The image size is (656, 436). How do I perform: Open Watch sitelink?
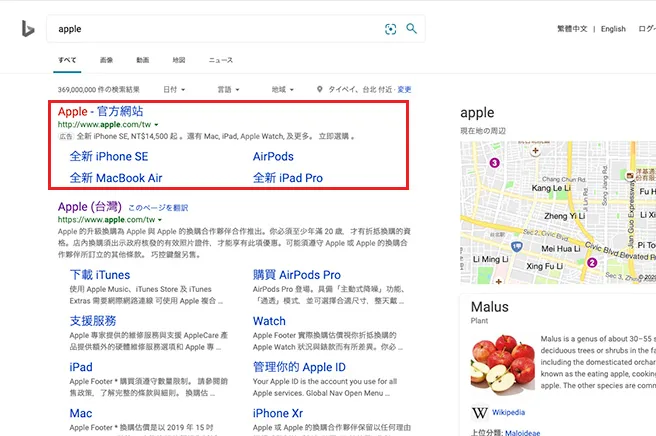pyautogui.click(x=269, y=321)
